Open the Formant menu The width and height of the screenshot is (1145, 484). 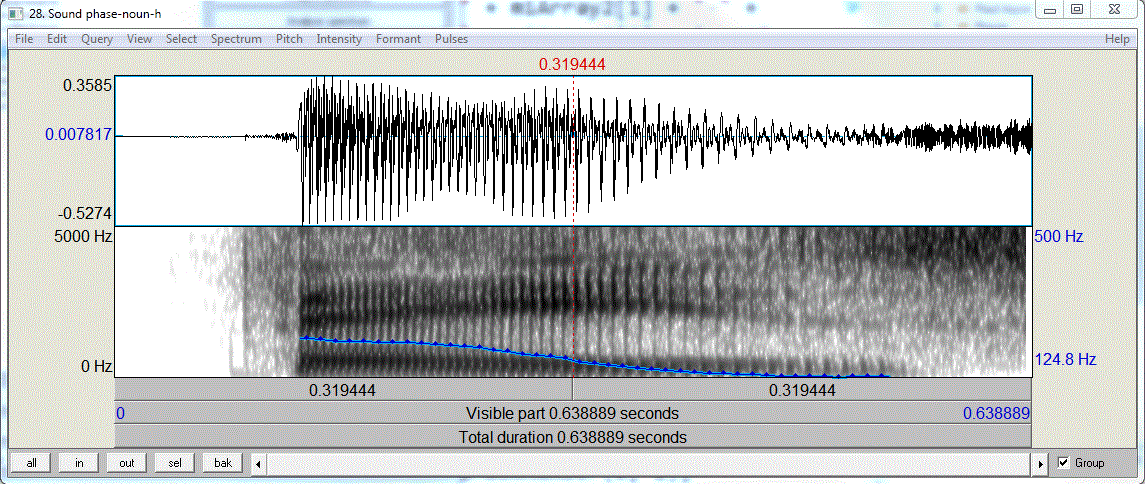coord(399,39)
